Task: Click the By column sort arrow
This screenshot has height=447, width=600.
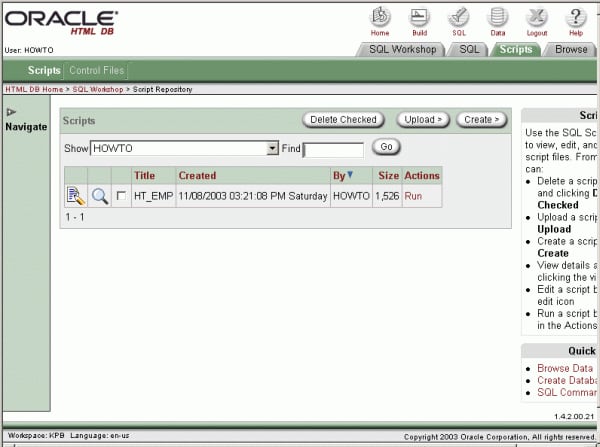Action: click(x=350, y=175)
